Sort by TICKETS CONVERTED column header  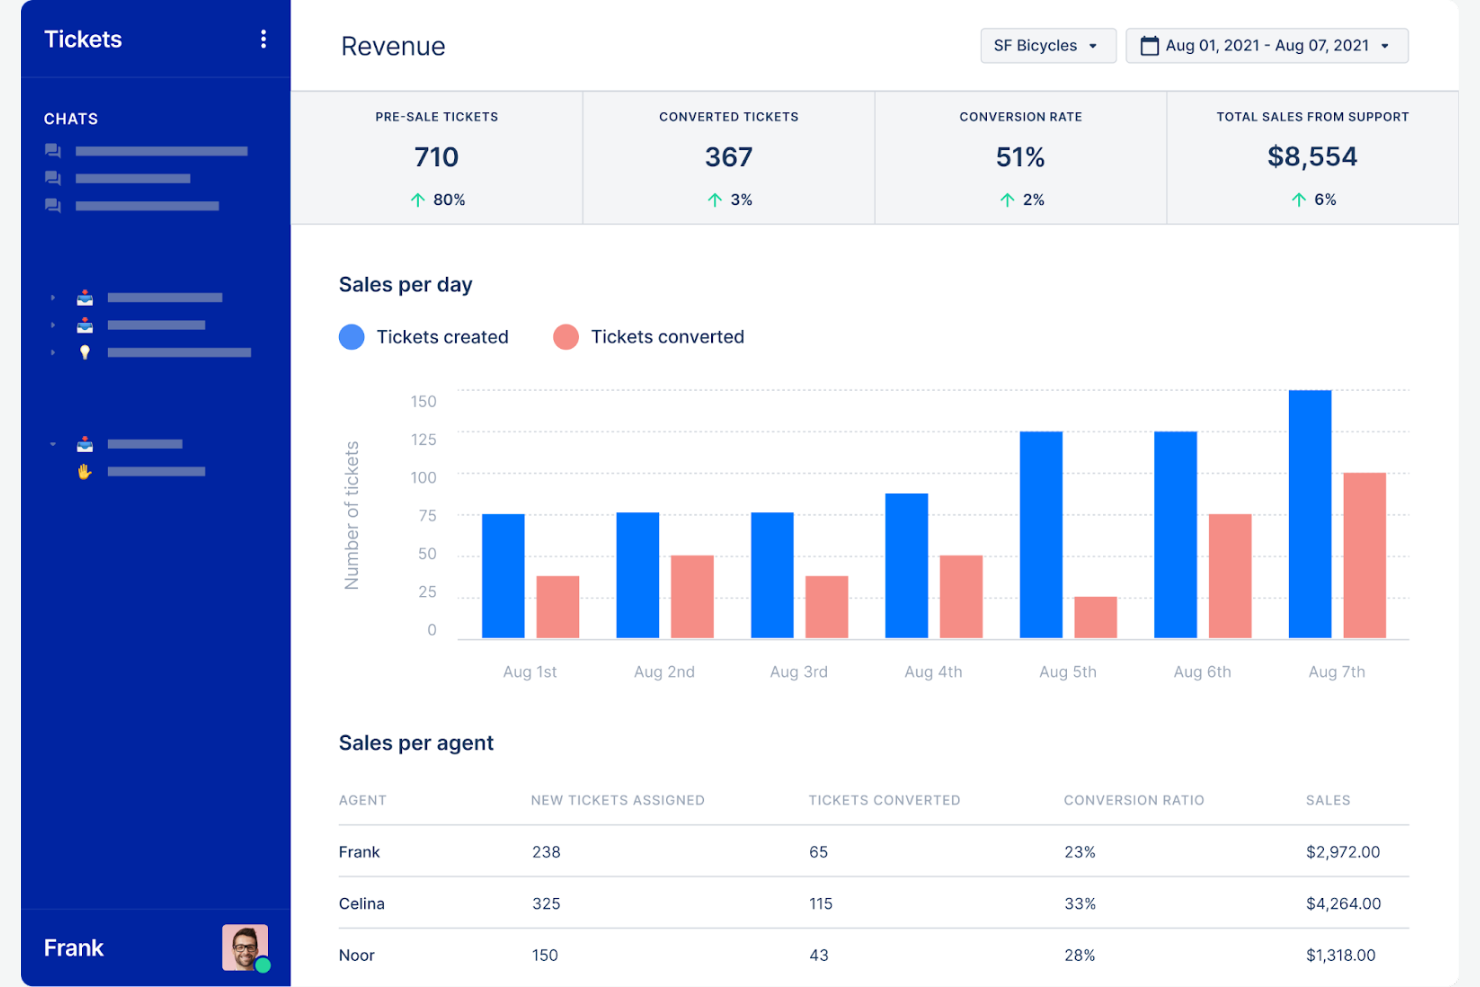coord(884,800)
